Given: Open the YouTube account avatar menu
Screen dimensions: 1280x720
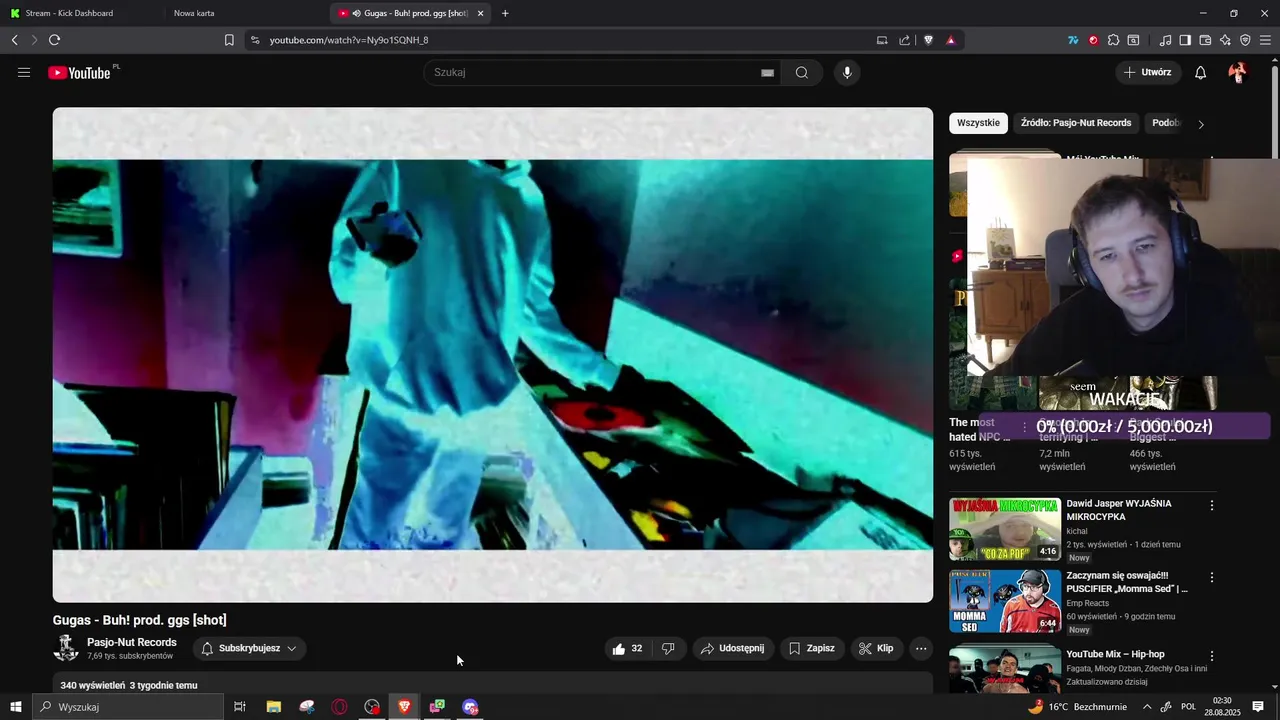Looking at the screenshot, I should pos(1237,72).
